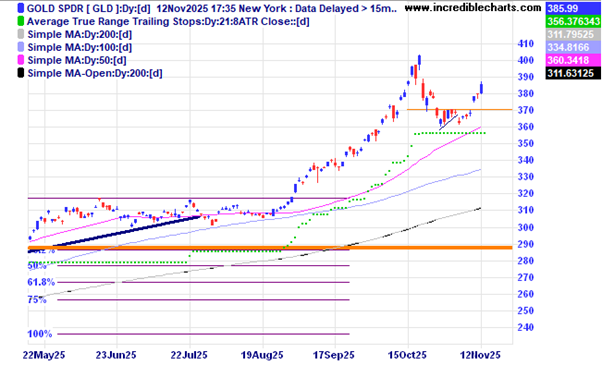The width and height of the screenshot is (602, 365).
Task: Click the latest blue candle near 385
Action: [x=481, y=88]
